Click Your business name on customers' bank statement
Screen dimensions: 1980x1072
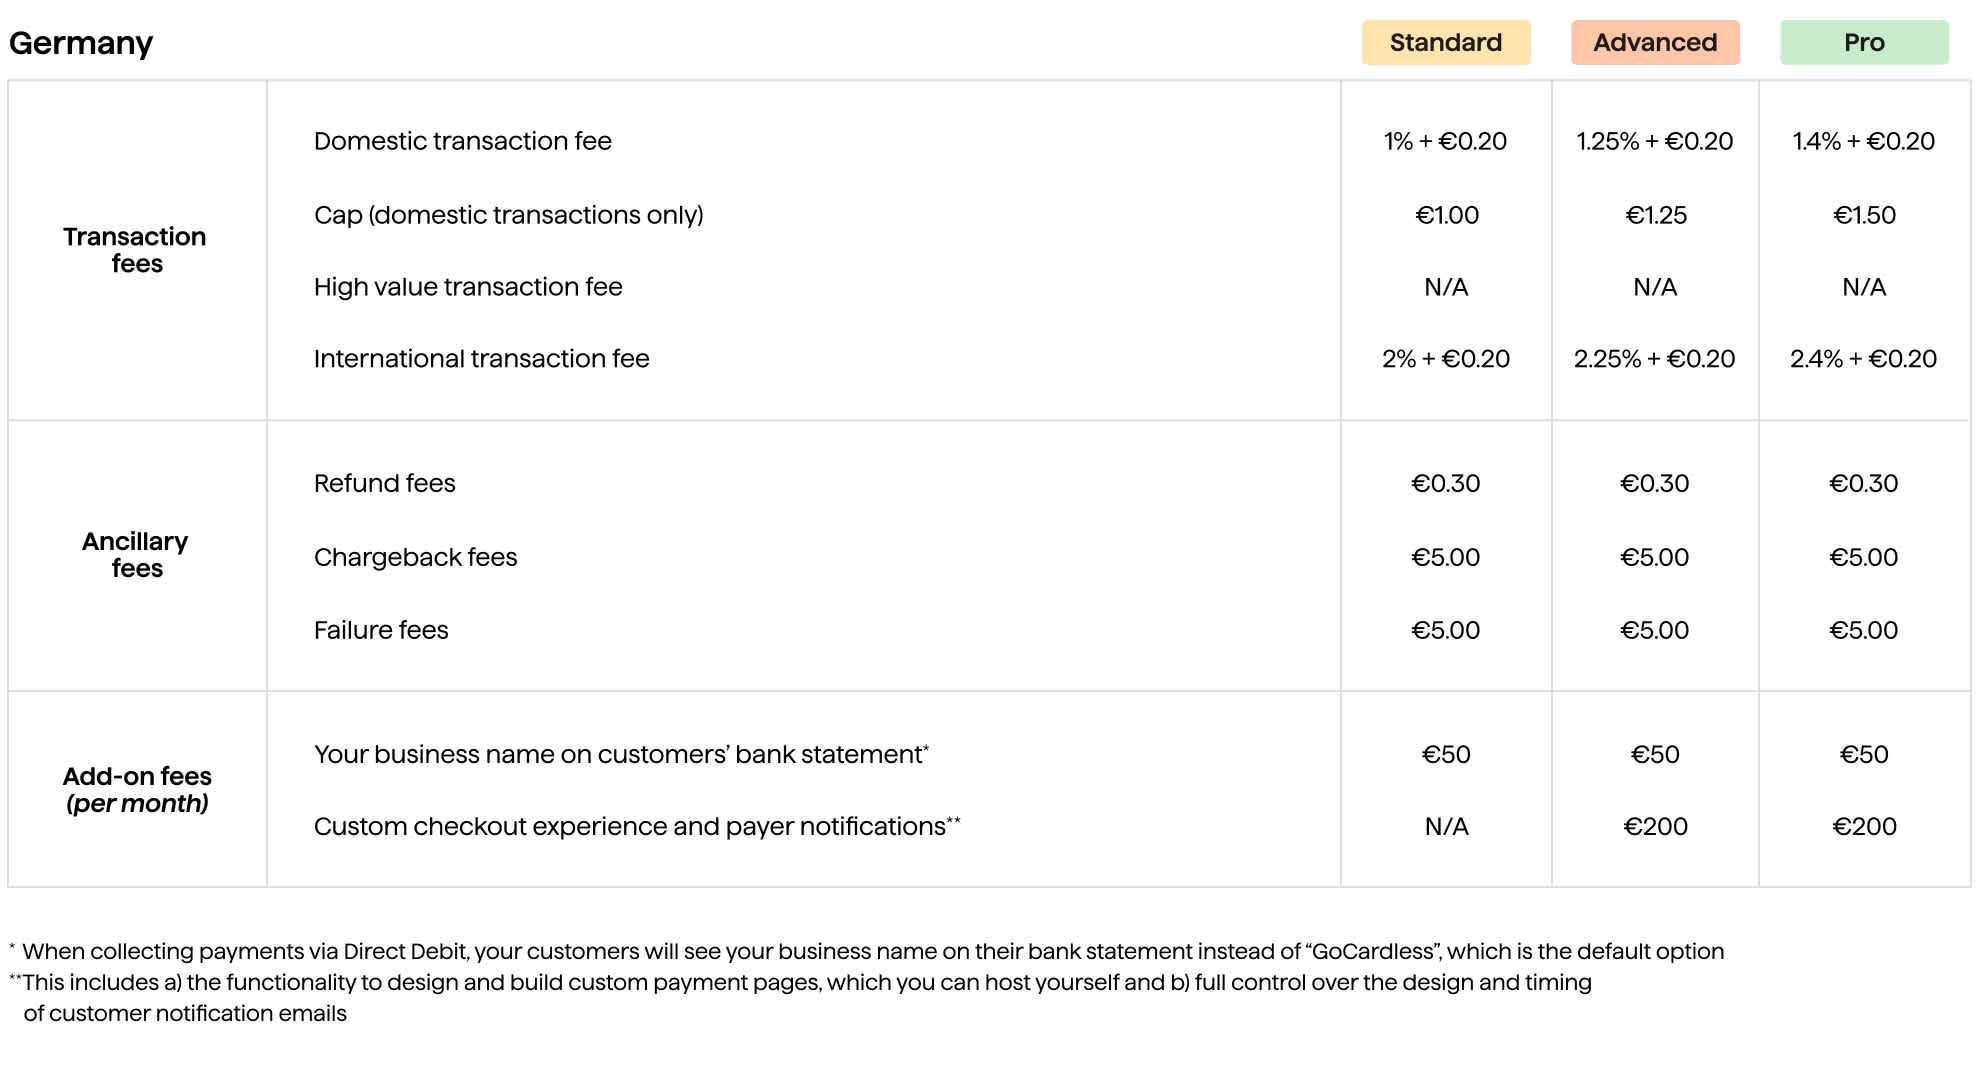620,755
